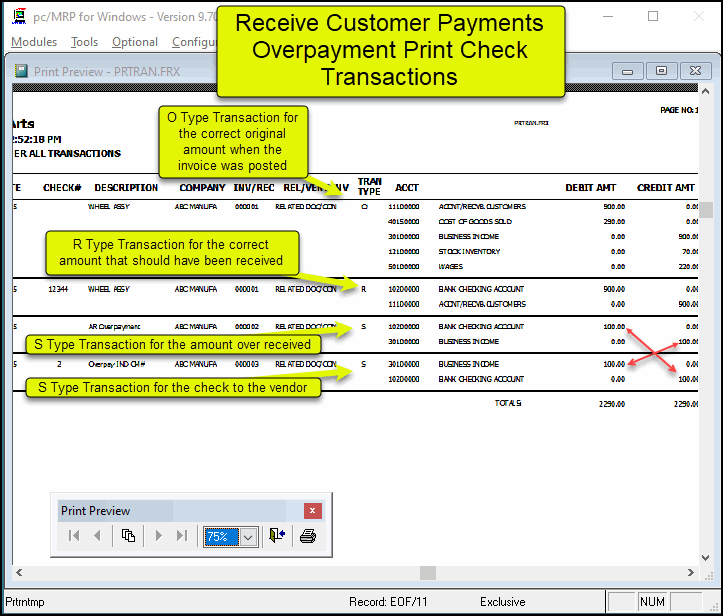The width and height of the screenshot is (723, 616).
Task: Click the previous page arrow icon
Action: (x=97, y=536)
